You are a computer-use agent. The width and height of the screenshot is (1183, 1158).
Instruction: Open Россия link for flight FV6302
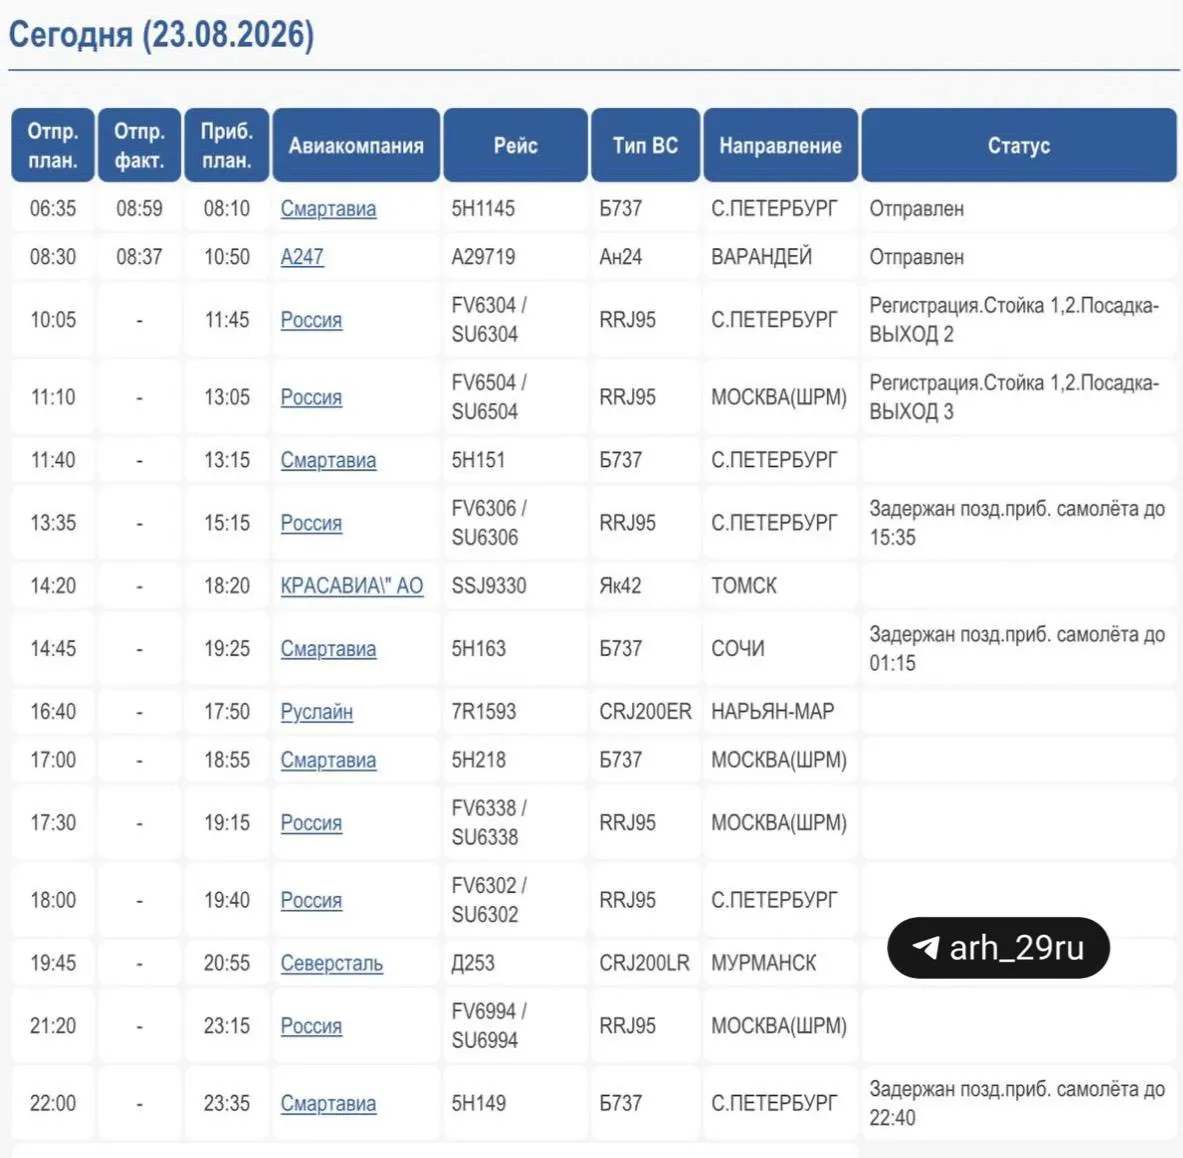[311, 900]
